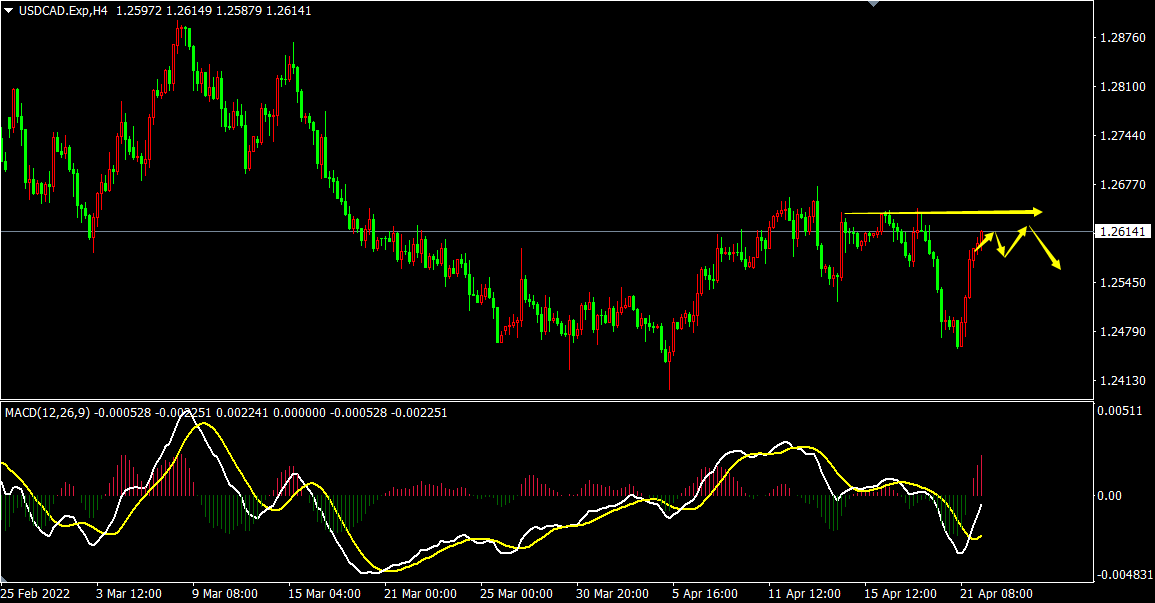Click the horizontal bid price line
Screen dimensions: 1155x603
[x=547, y=231]
